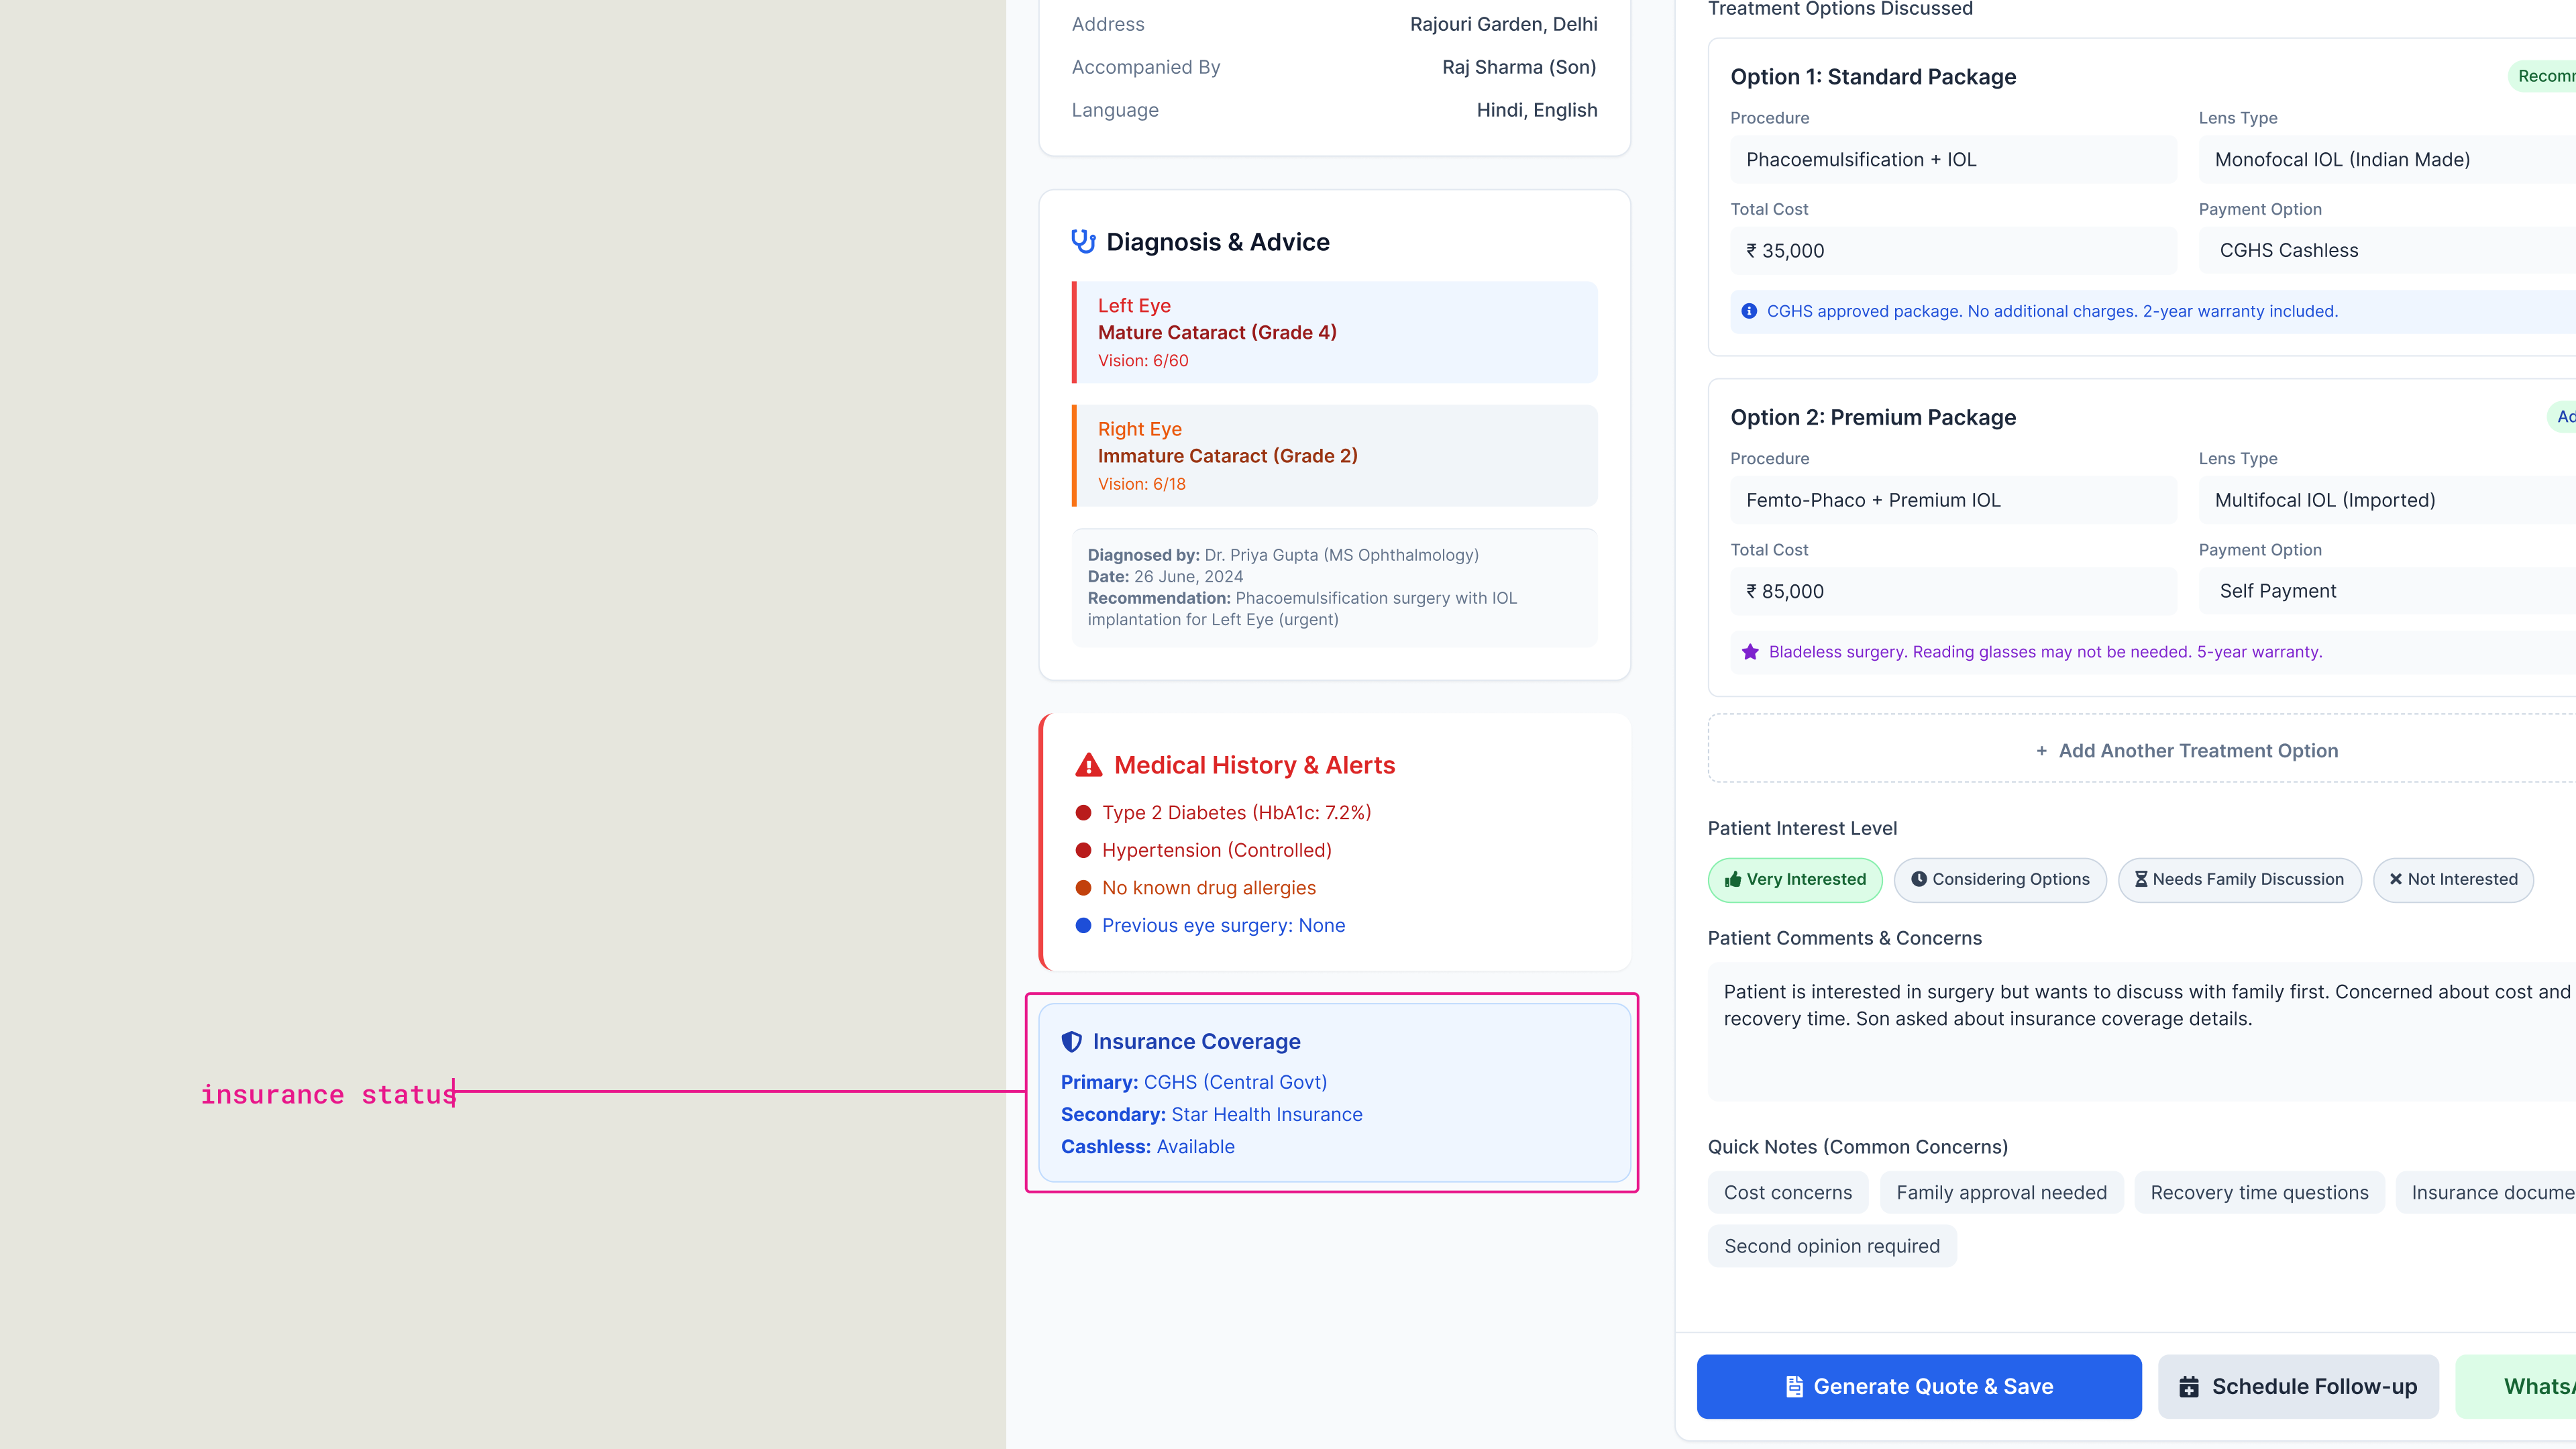Edit Option 1 Lens Type Monofocal IOL field
The width and height of the screenshot is (2576, 1449).
[2387, 160]
